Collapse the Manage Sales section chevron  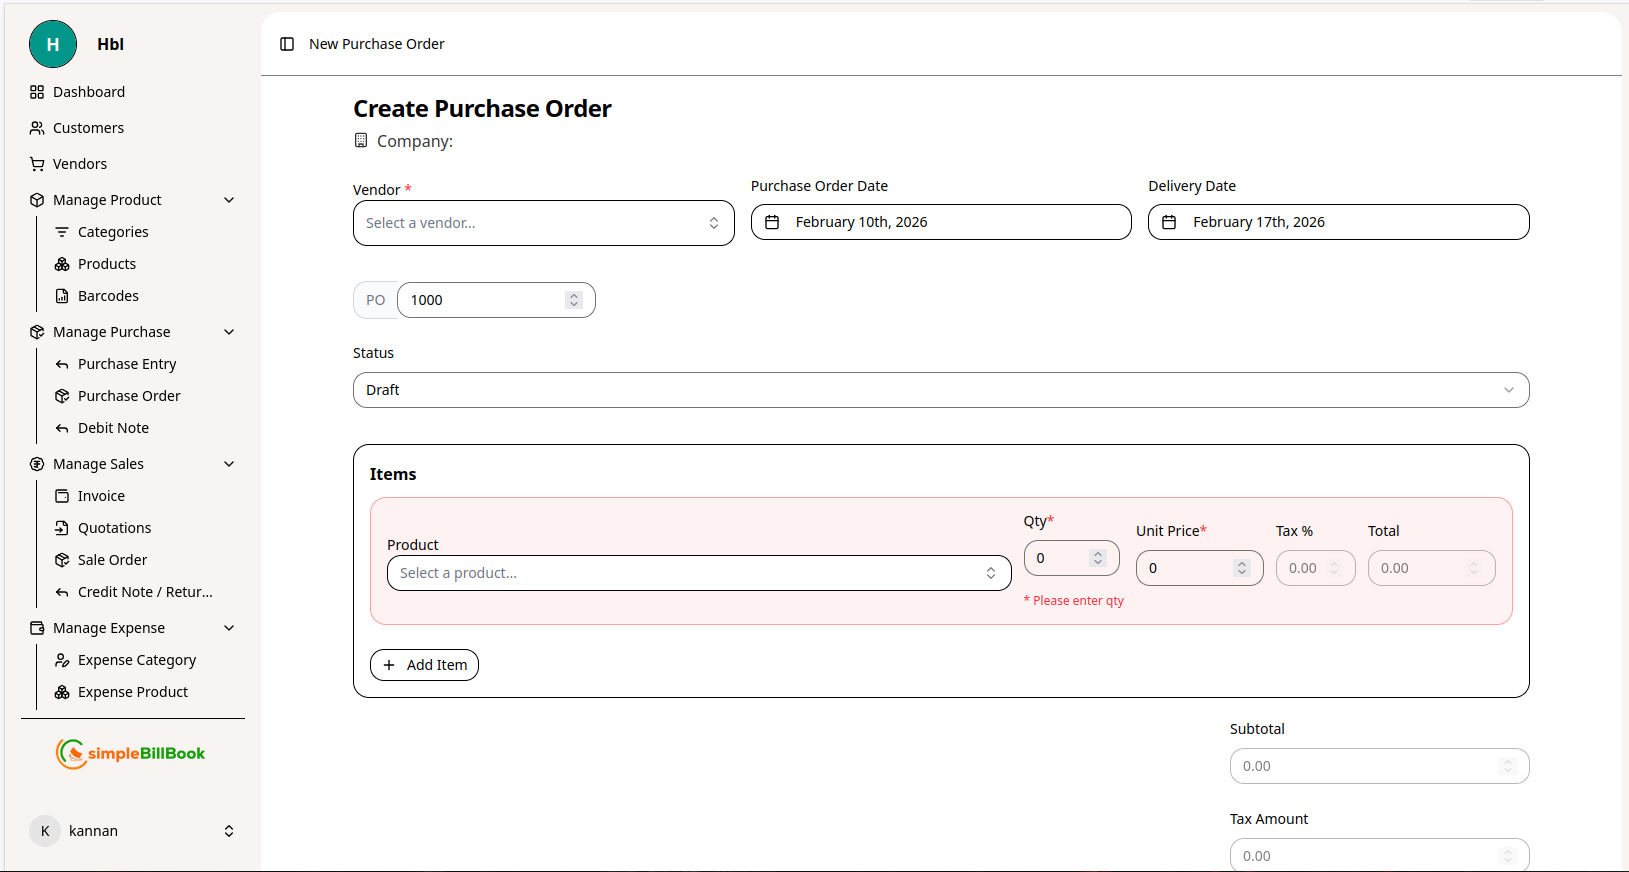point(229,464)
